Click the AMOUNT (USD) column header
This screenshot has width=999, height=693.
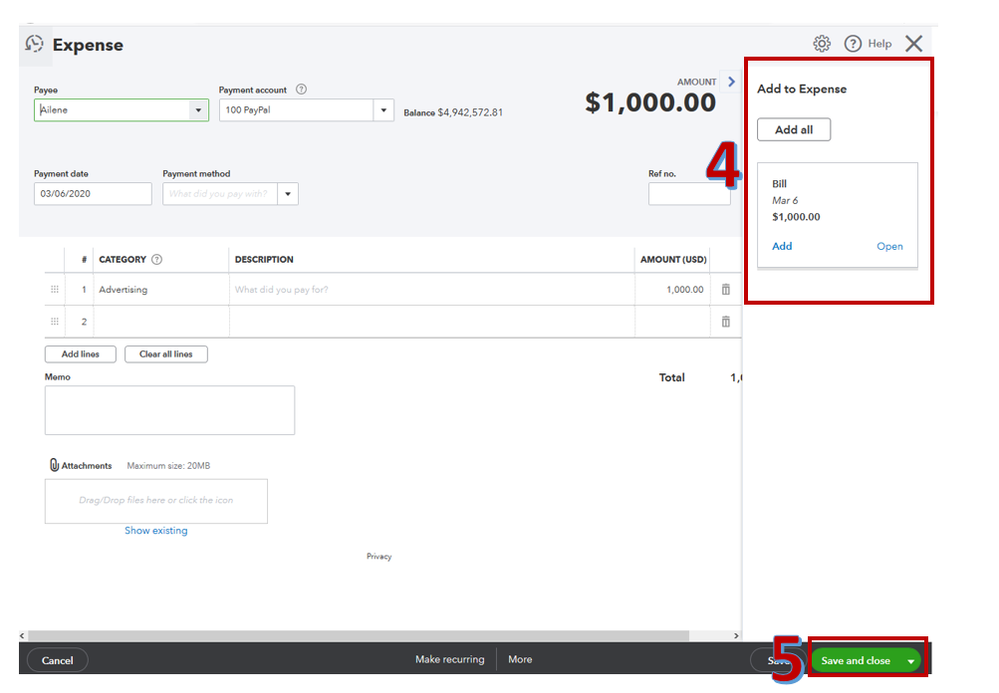coord(673,259)
